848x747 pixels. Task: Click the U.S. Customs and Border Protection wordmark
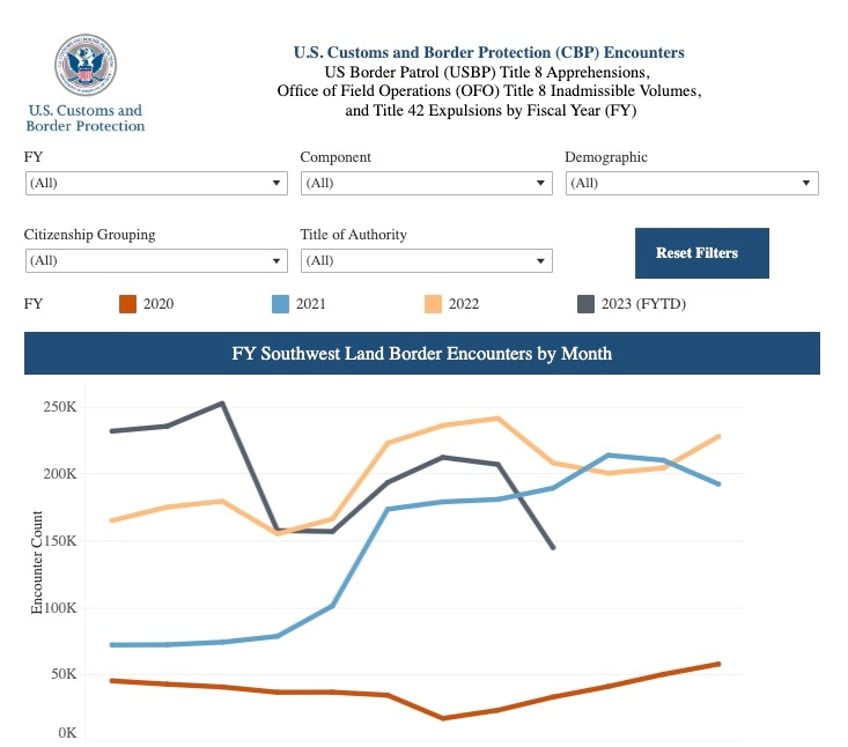(x=85, y=118)
